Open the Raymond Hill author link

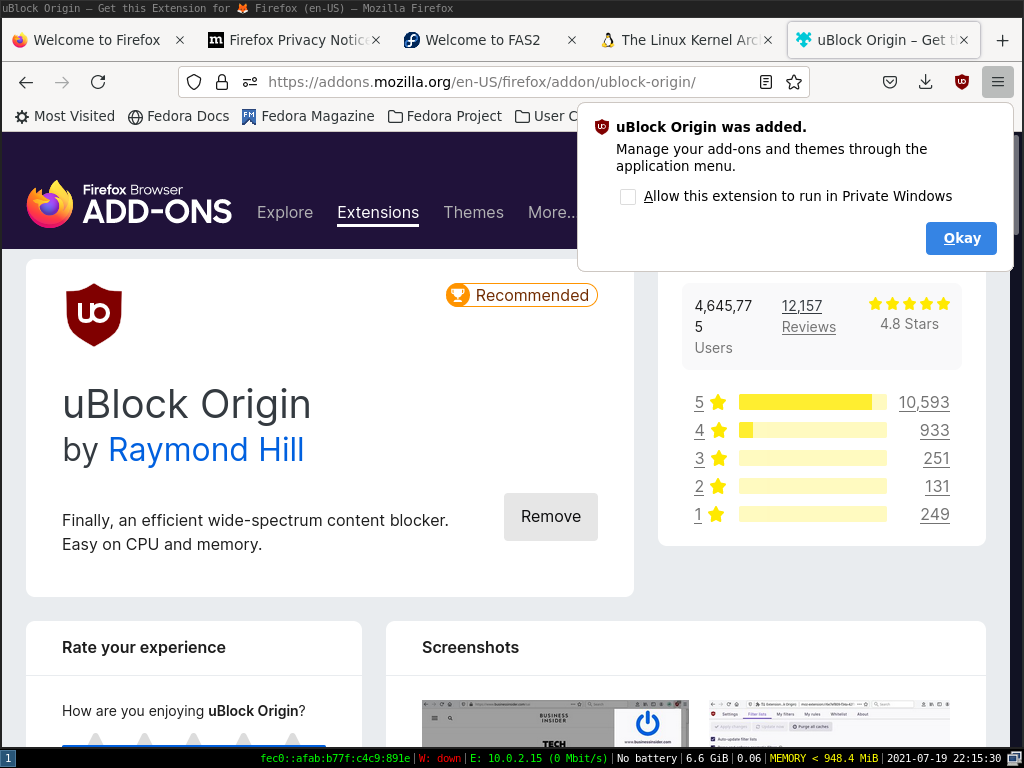[x=206, y=450]
